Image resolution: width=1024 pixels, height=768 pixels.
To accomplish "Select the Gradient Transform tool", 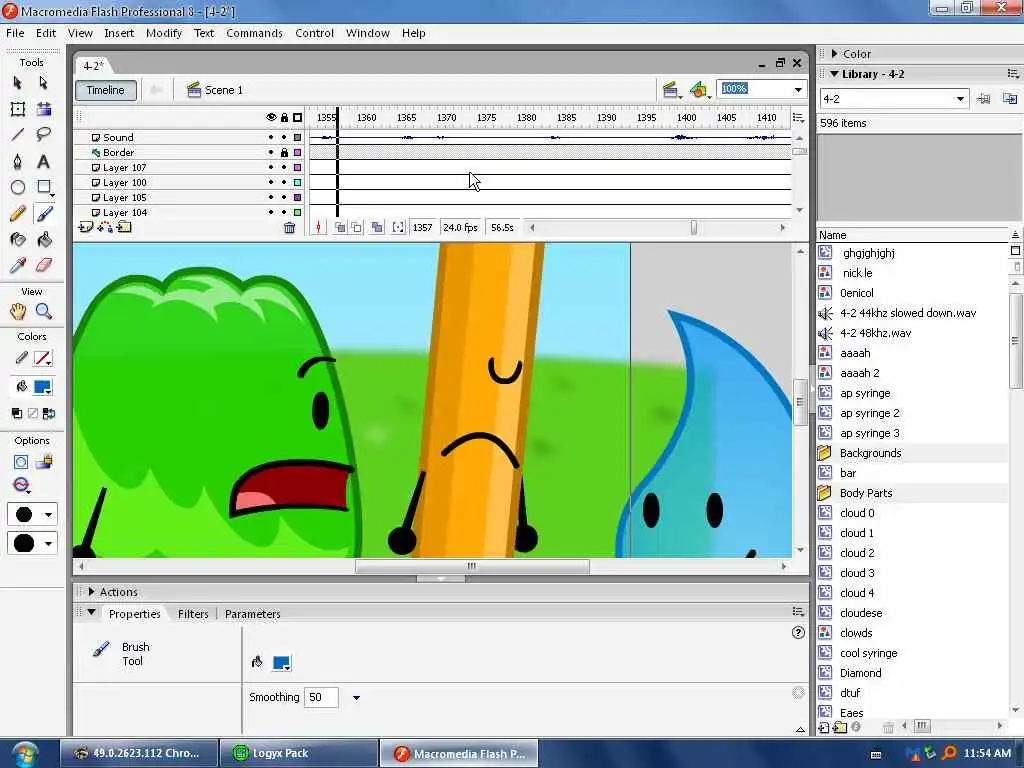I will point(44,109).
